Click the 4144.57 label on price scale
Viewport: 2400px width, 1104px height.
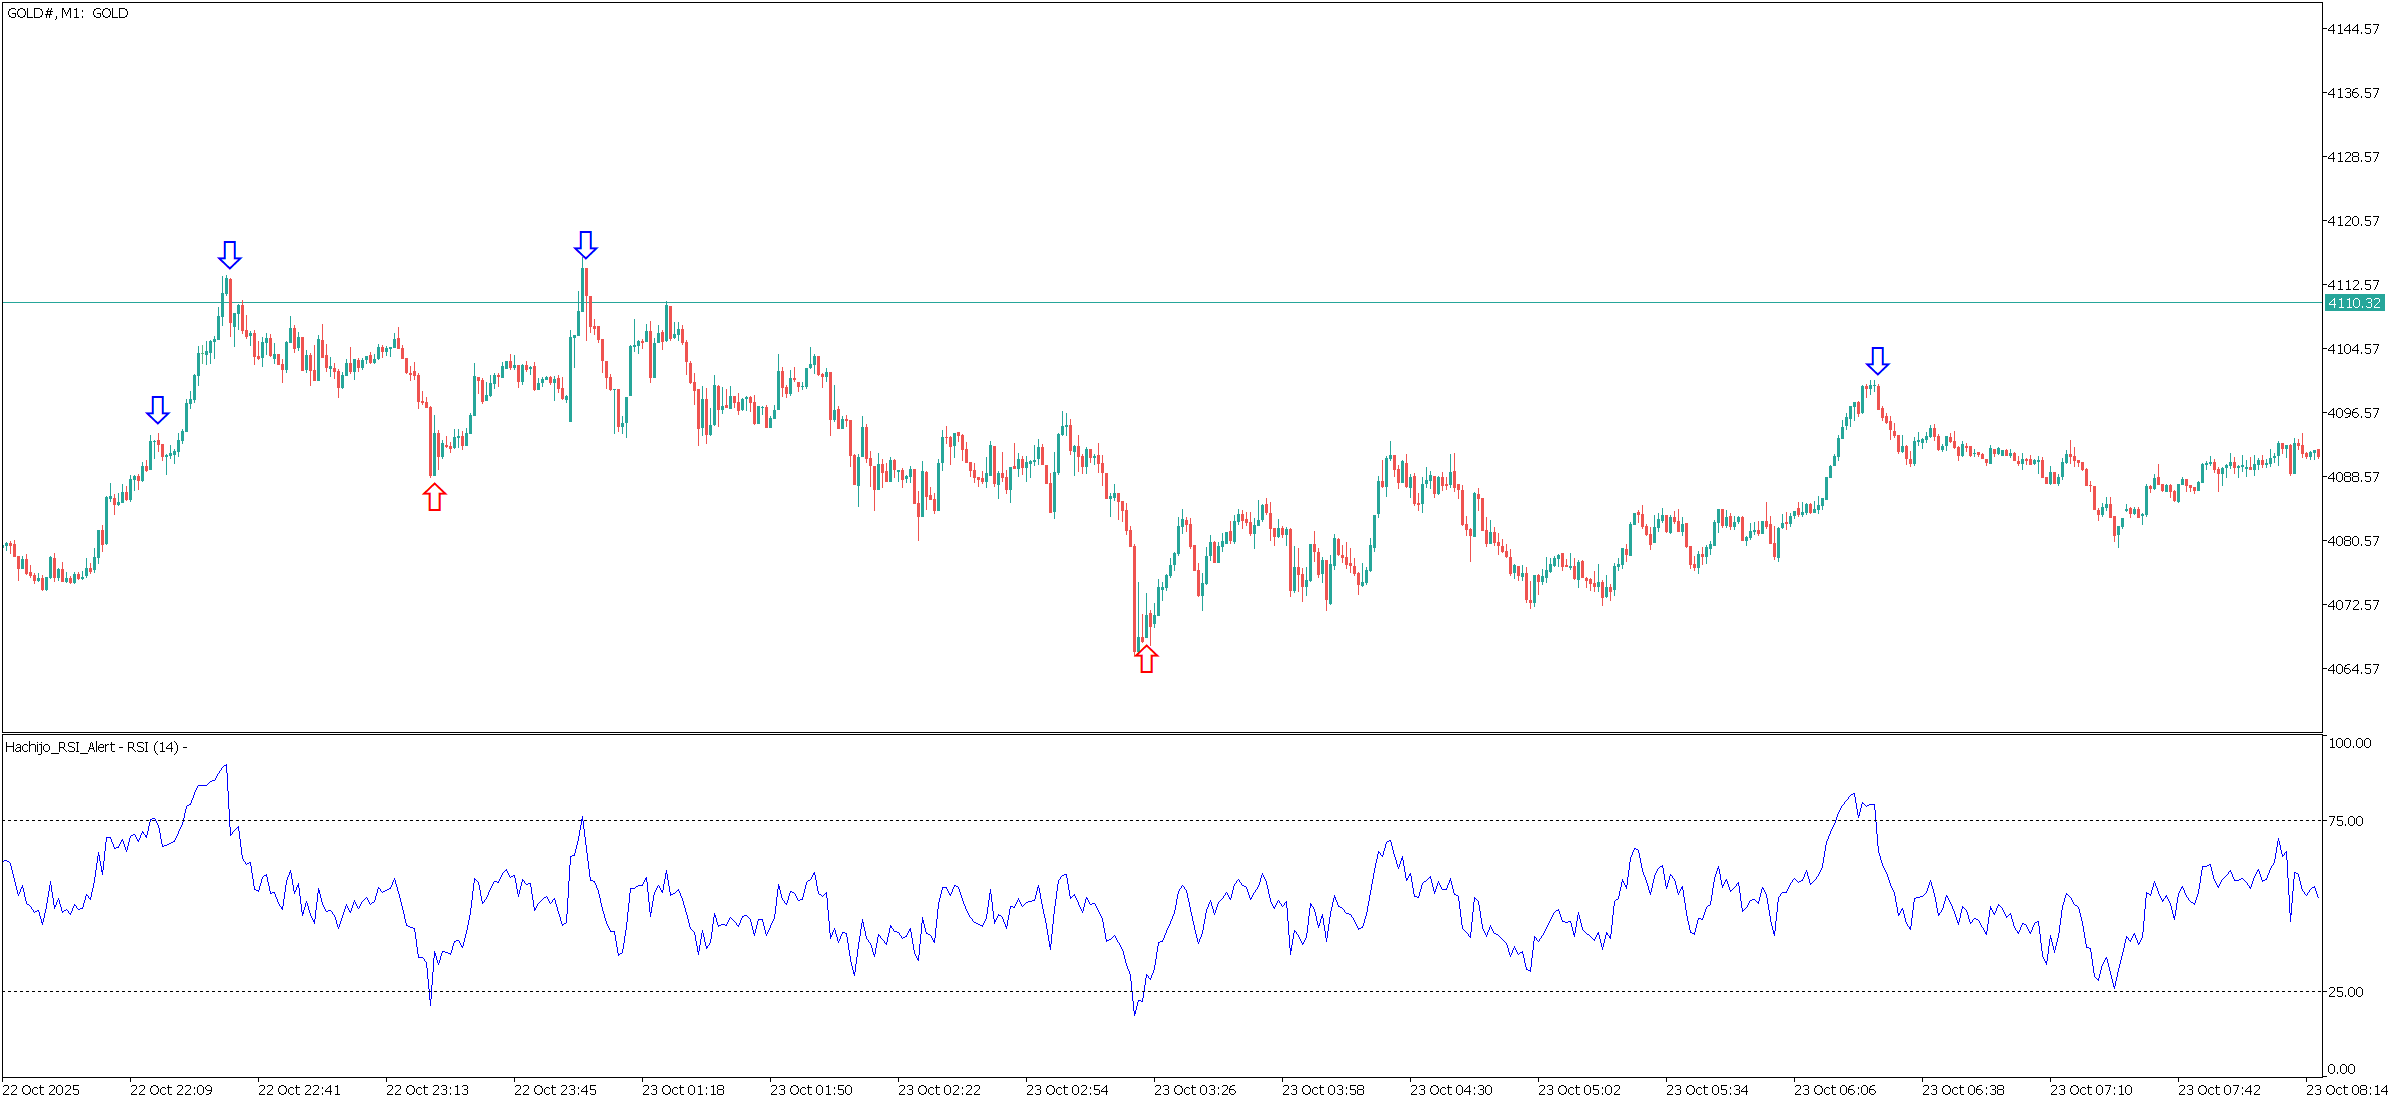click(2352, 29)
